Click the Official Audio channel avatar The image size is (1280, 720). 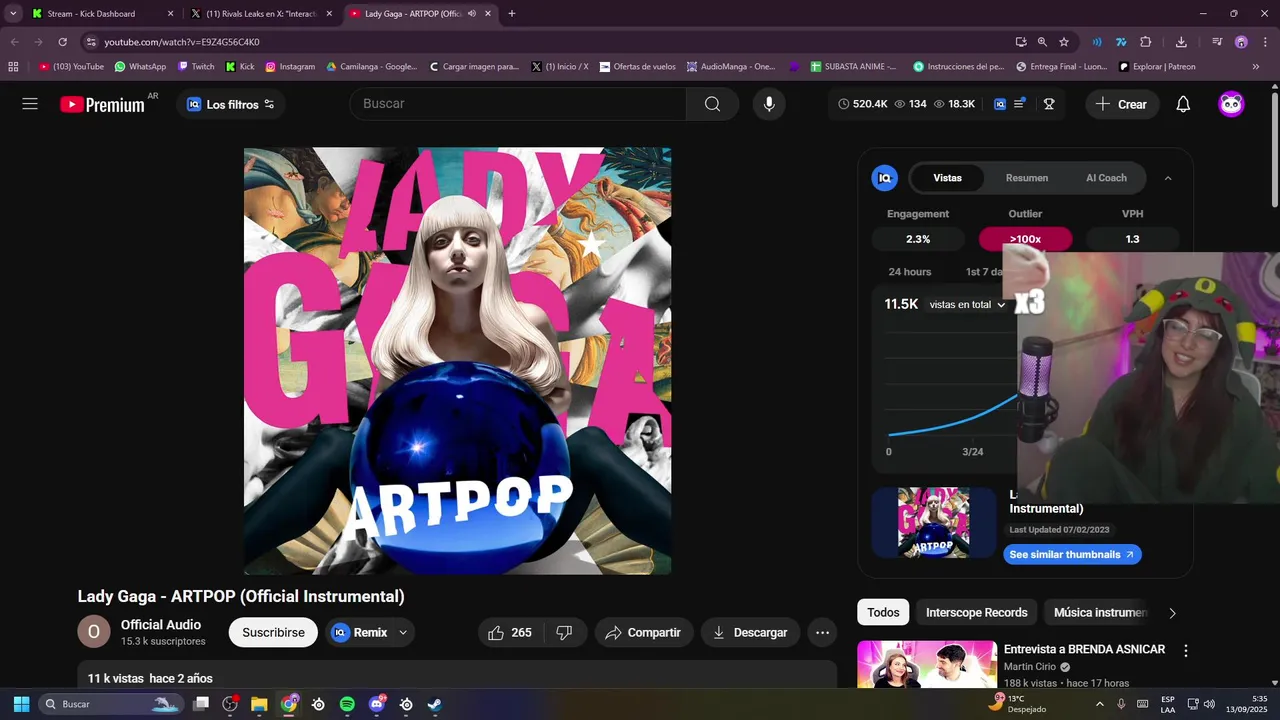tap(94, 632)
